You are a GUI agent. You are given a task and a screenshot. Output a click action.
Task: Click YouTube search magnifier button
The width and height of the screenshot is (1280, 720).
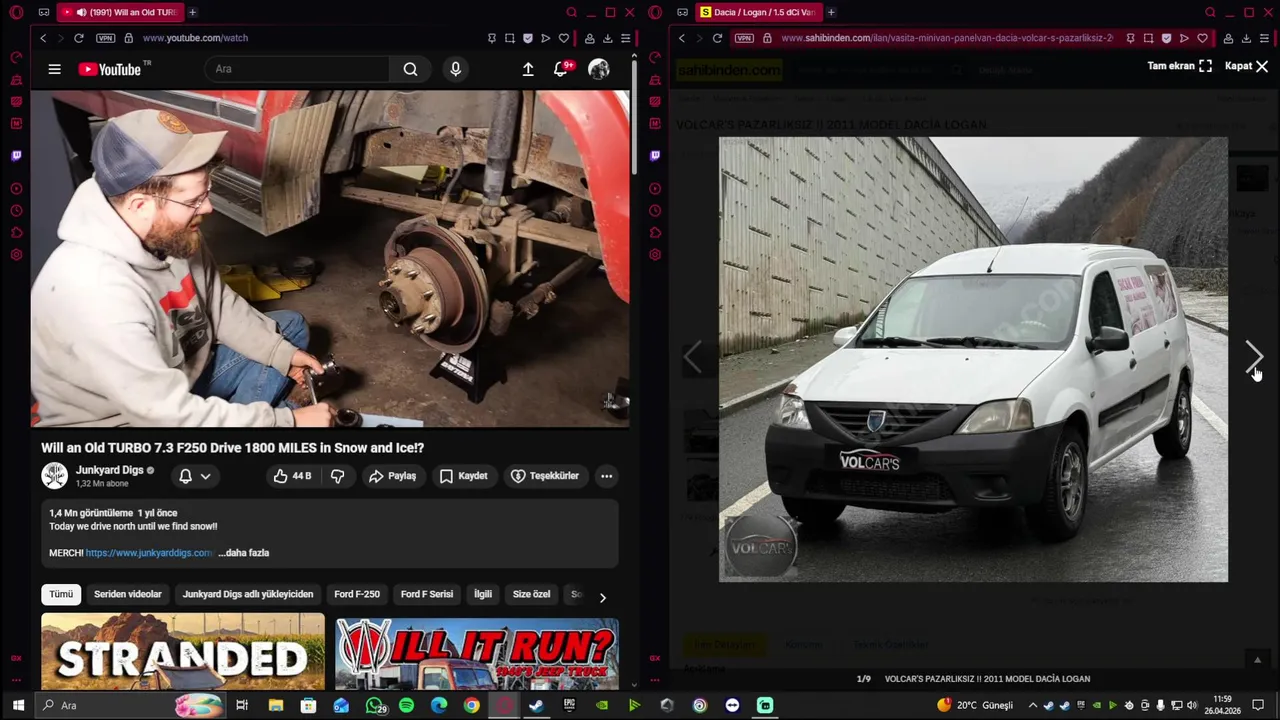(x=410, y=69)
